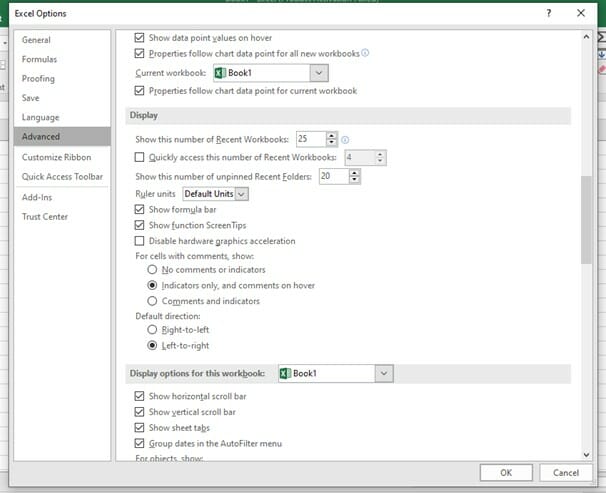Increase Recent Workbooks count with up arrow
The width and height of the screenshot is (606, 493).
pyautogui.click(x=331, y=136)
